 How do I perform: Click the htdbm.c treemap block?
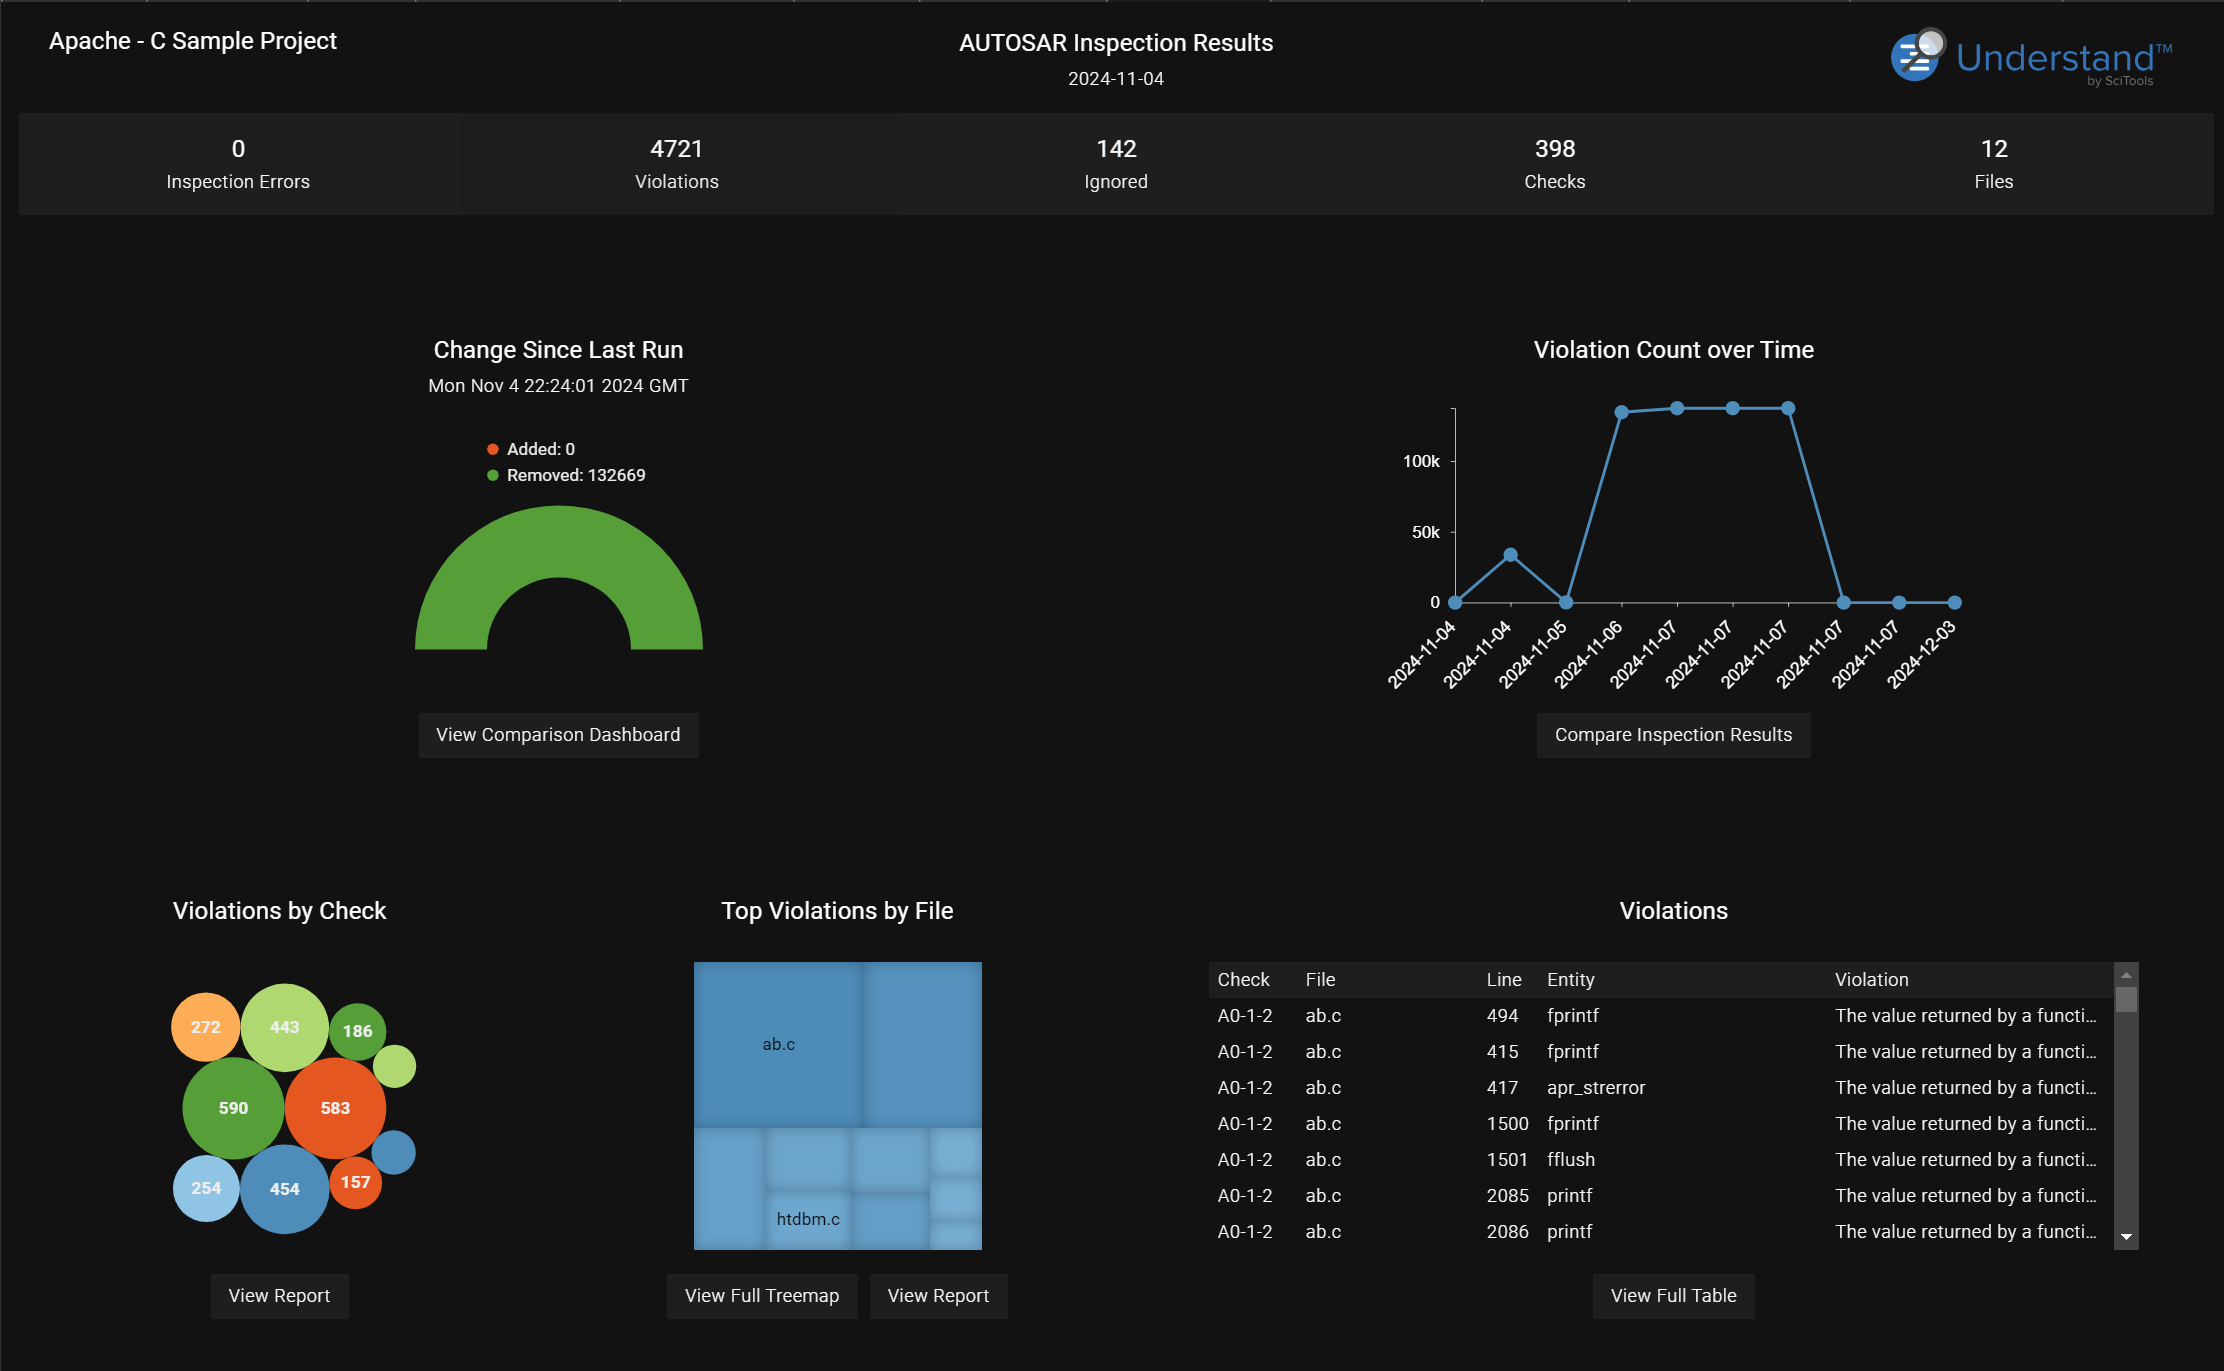[807, 1219]
